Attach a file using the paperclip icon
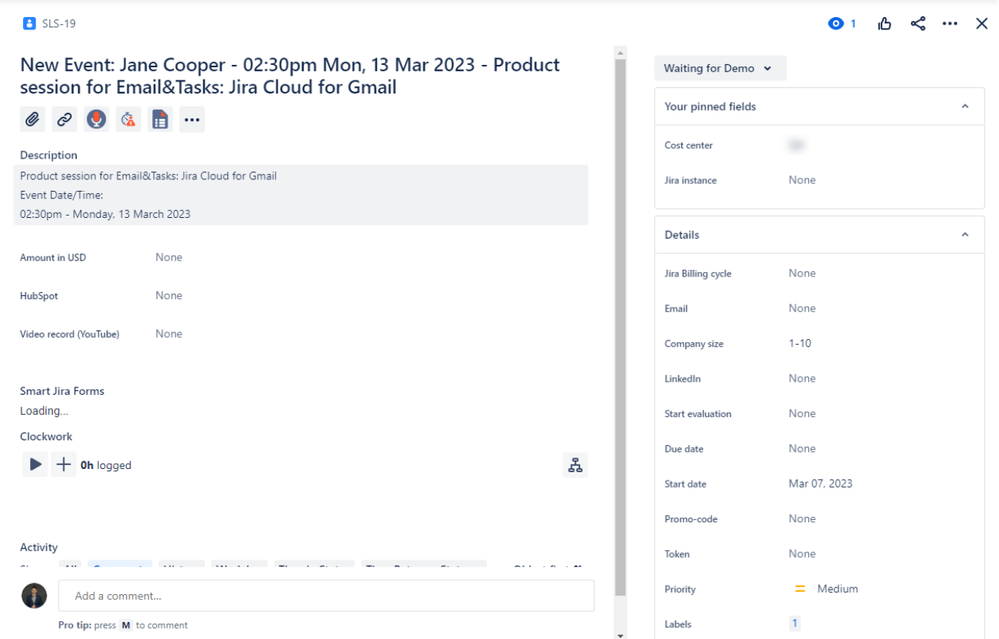Image resolution: width=999 pixels, height=639 pixels. coord(32,119)
